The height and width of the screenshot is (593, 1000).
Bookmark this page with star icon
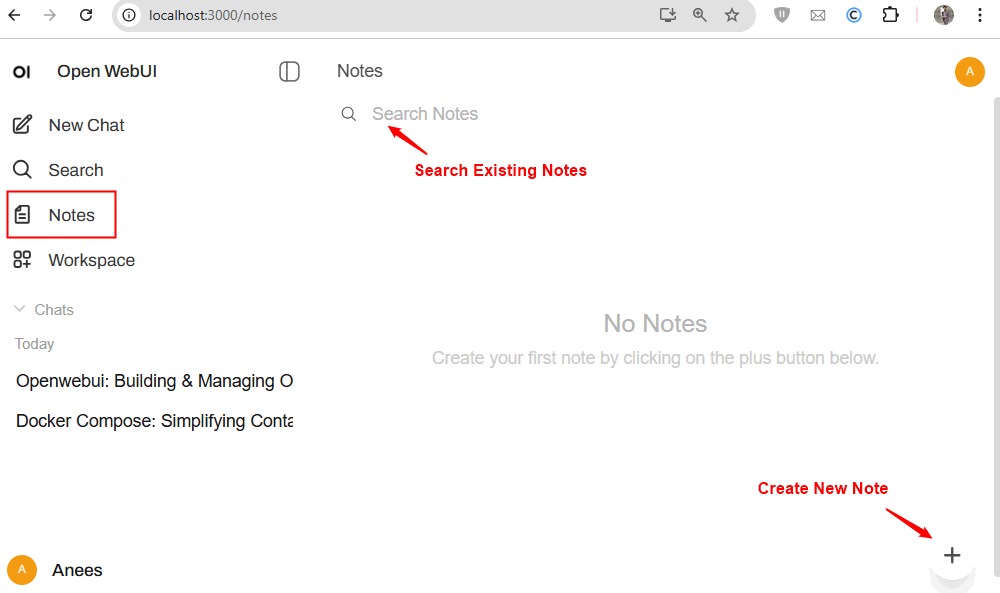(732, 15)
